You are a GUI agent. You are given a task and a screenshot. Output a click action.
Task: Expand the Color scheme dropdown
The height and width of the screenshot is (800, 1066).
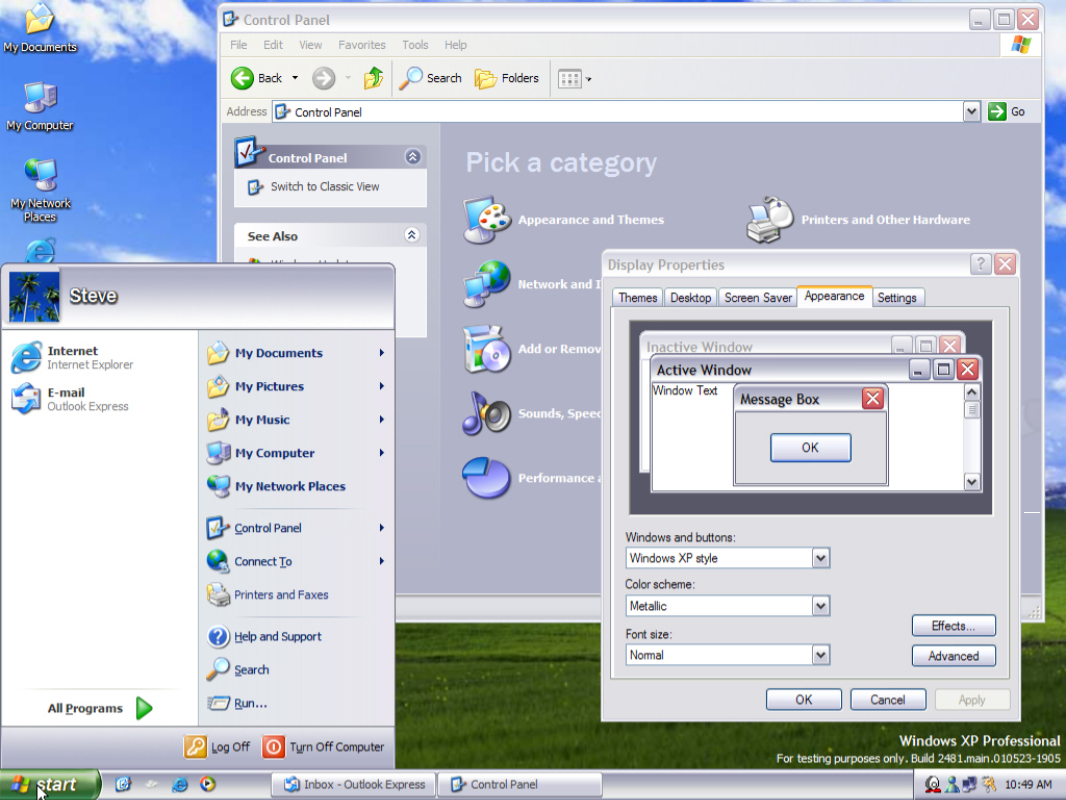[x=820, y=606]
